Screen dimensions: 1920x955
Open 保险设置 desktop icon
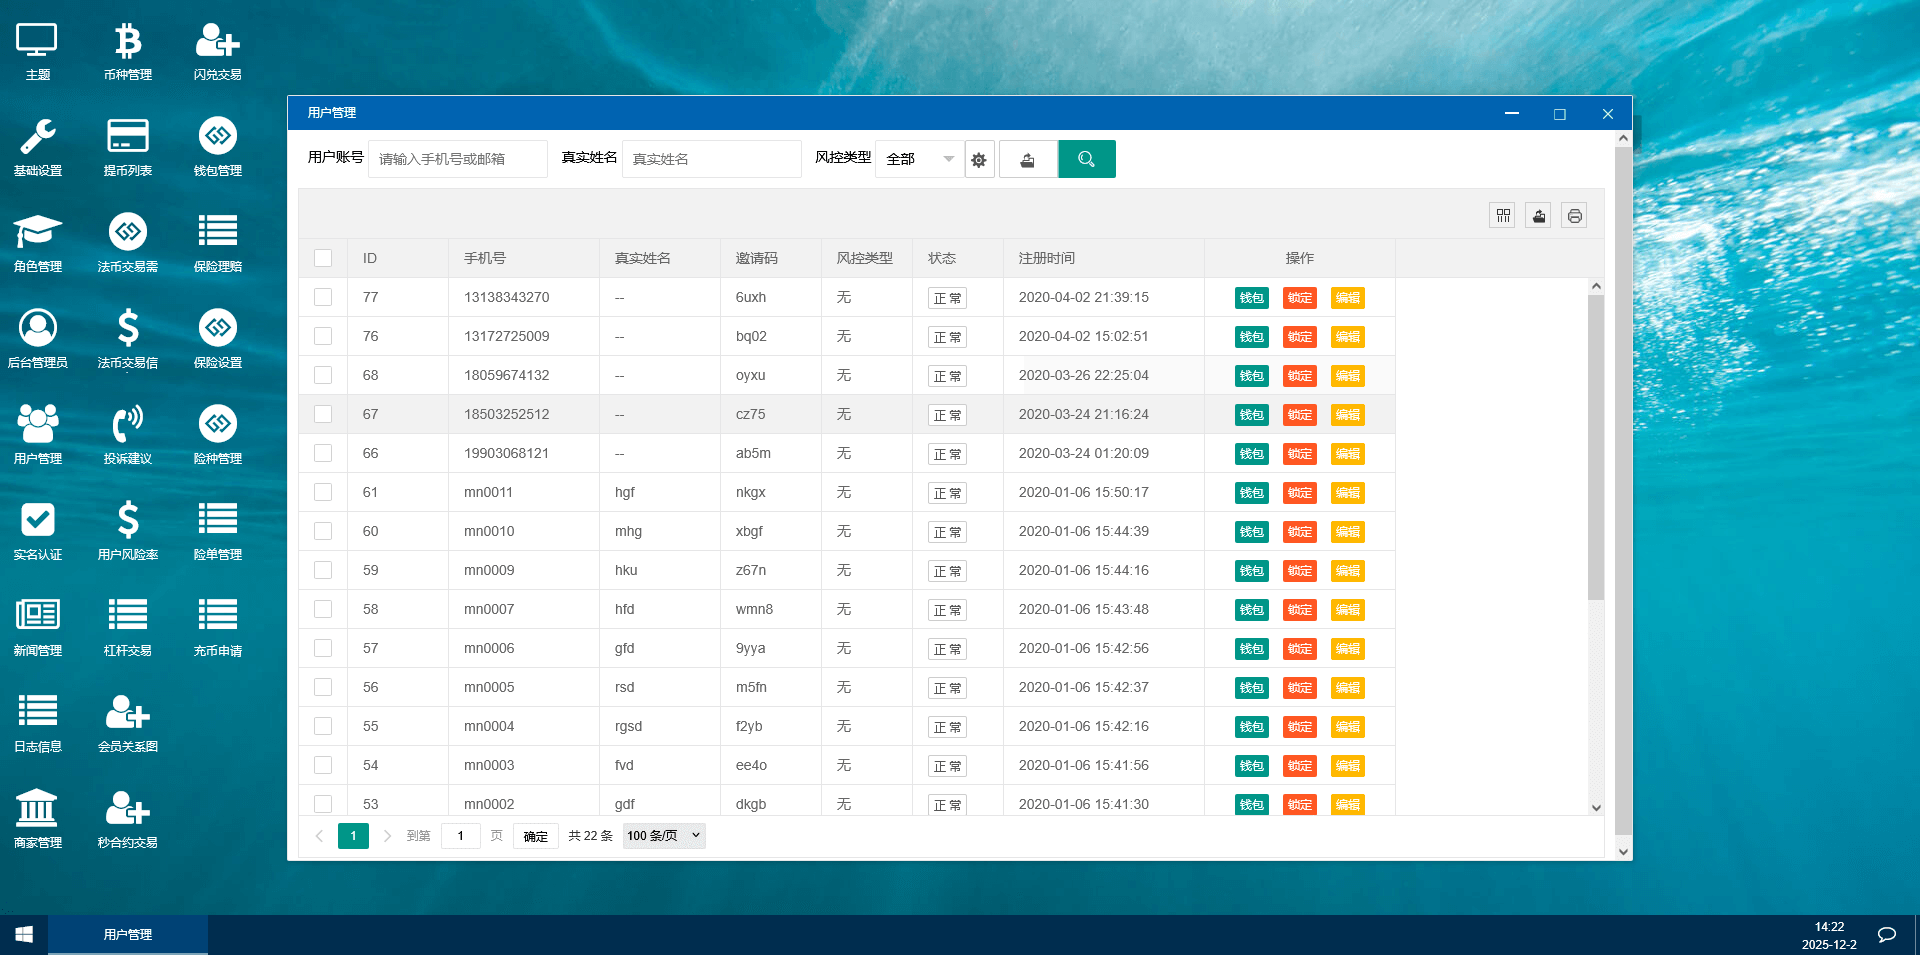[x=217, y=338]
